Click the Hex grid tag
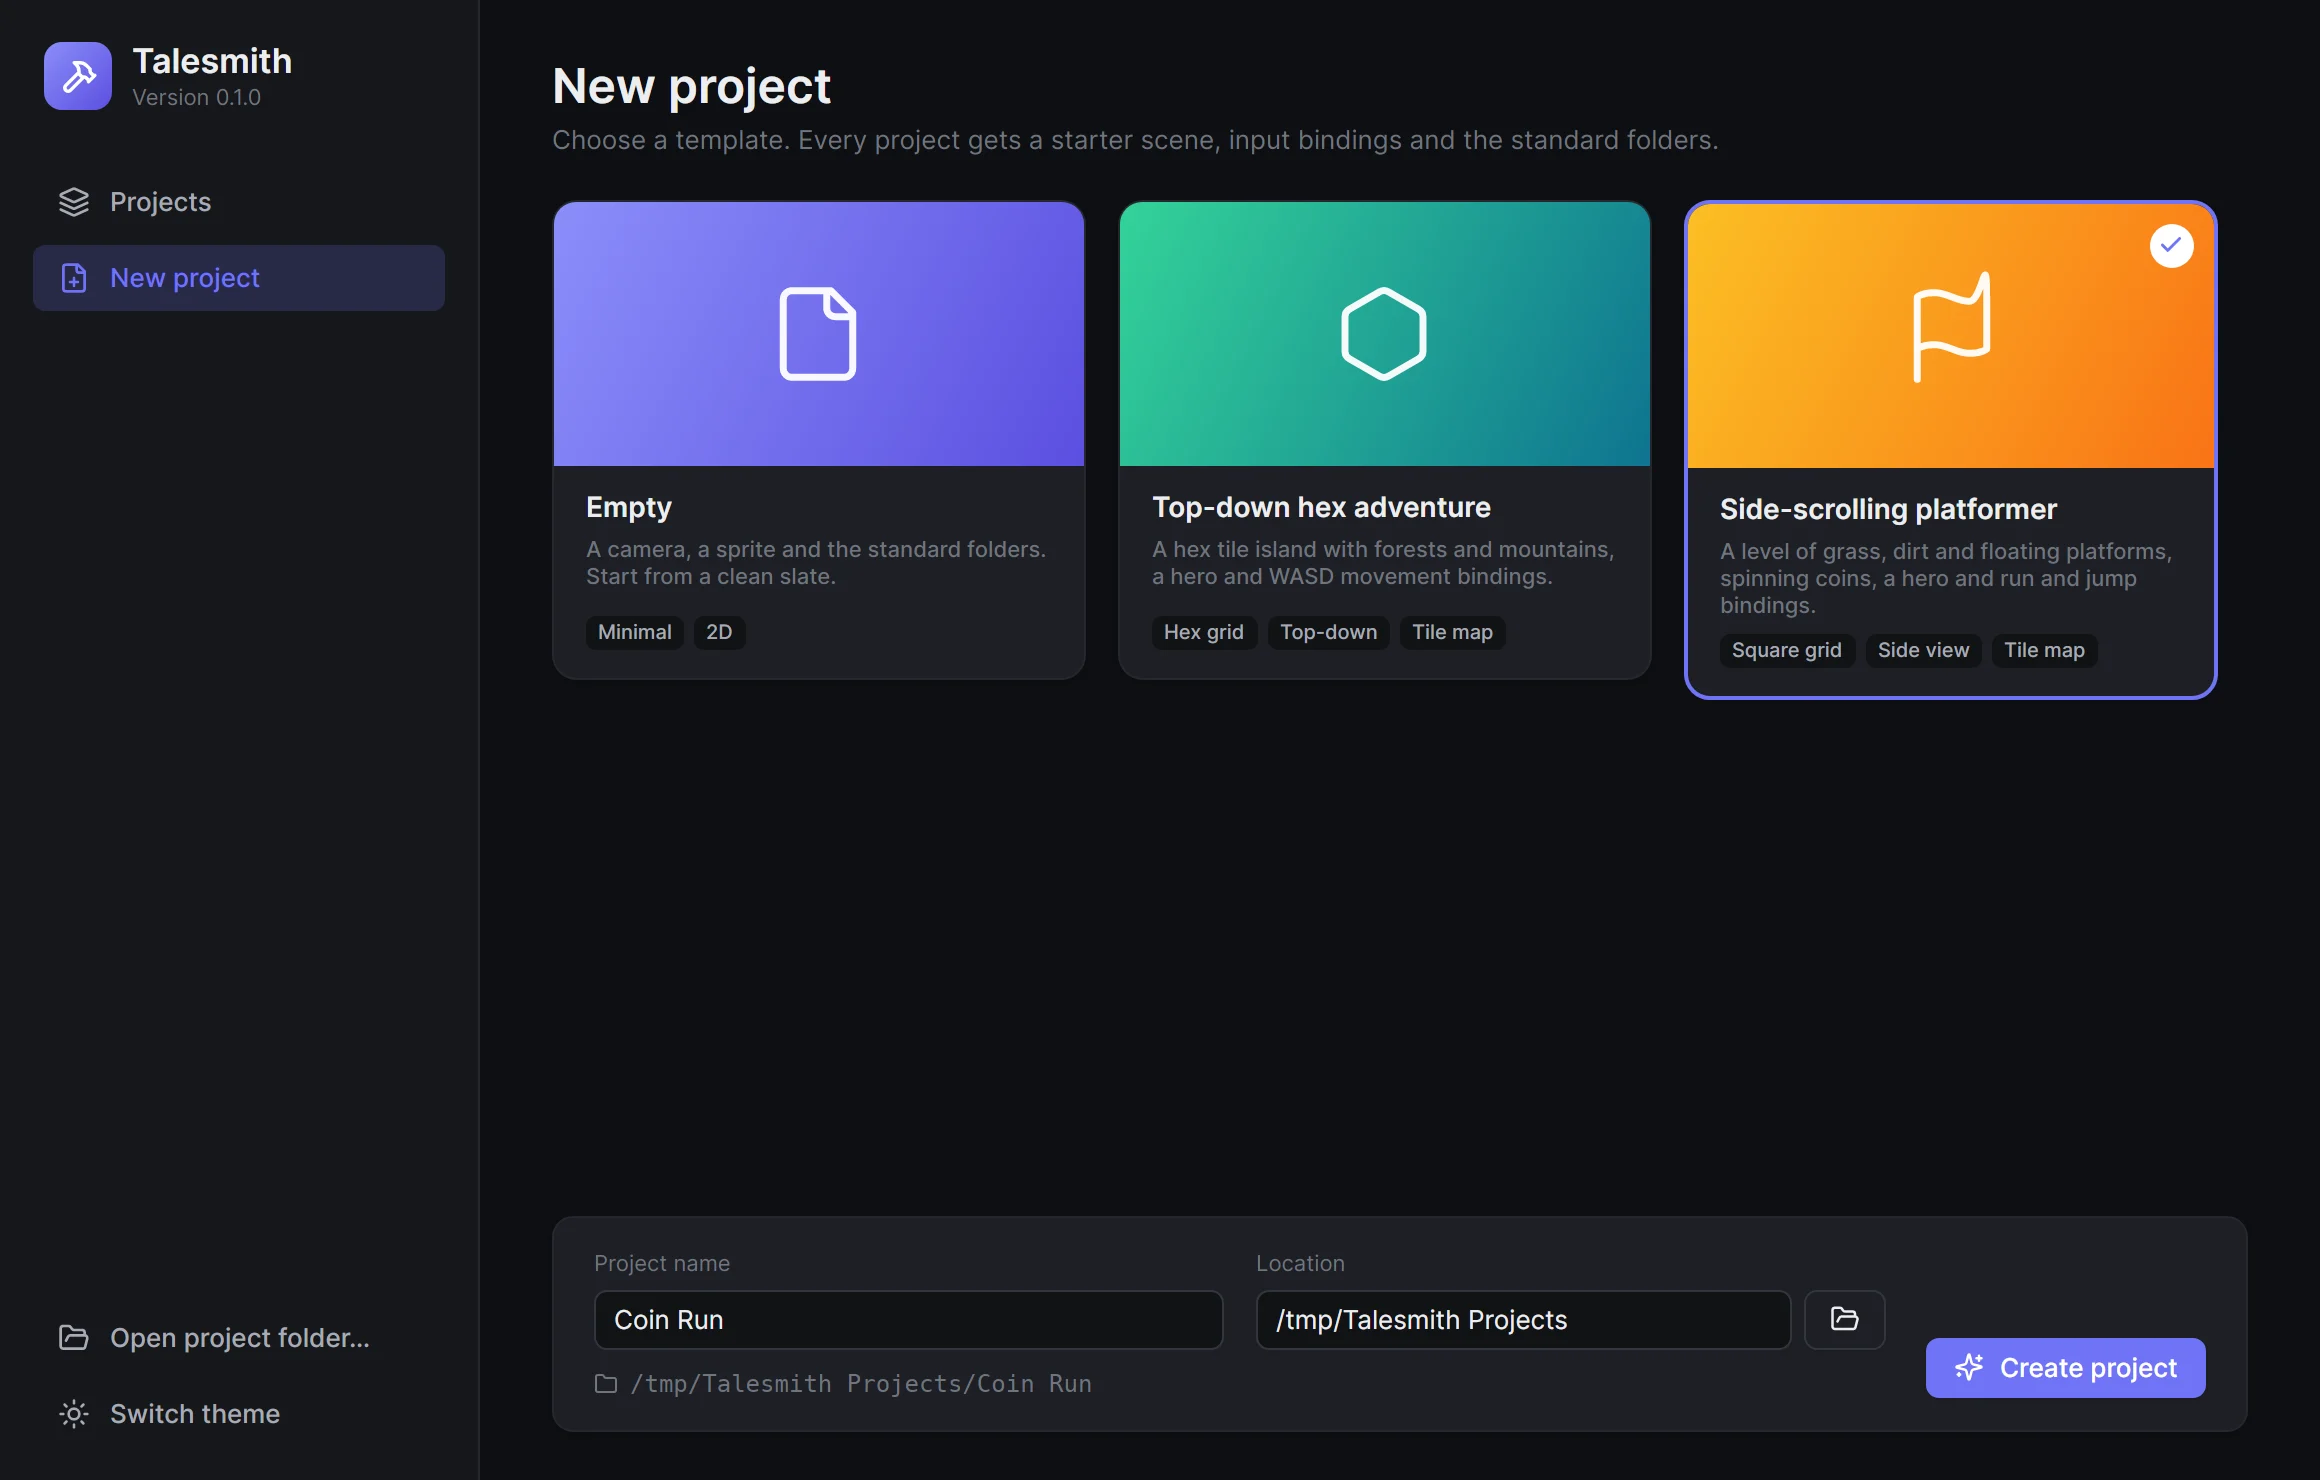This screenshot has width=2320, height=1480. point(1204,632)
